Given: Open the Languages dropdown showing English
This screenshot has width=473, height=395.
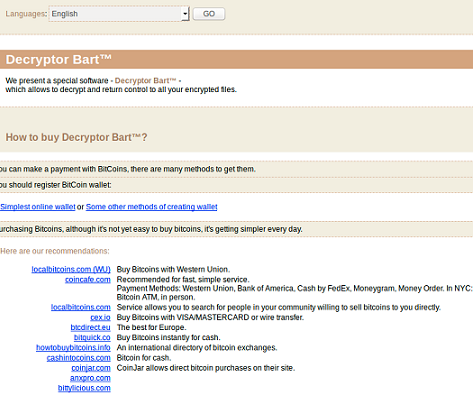Looking at the screenshot, I should pyautogui.click(x=119, y=14).
